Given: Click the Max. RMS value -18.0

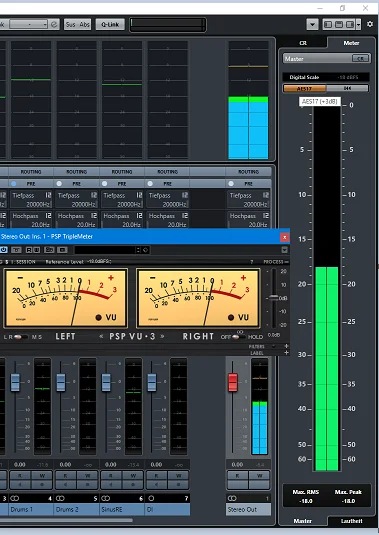Looking at the screenshot, I should pyautogui.click(x=306, y=501).
